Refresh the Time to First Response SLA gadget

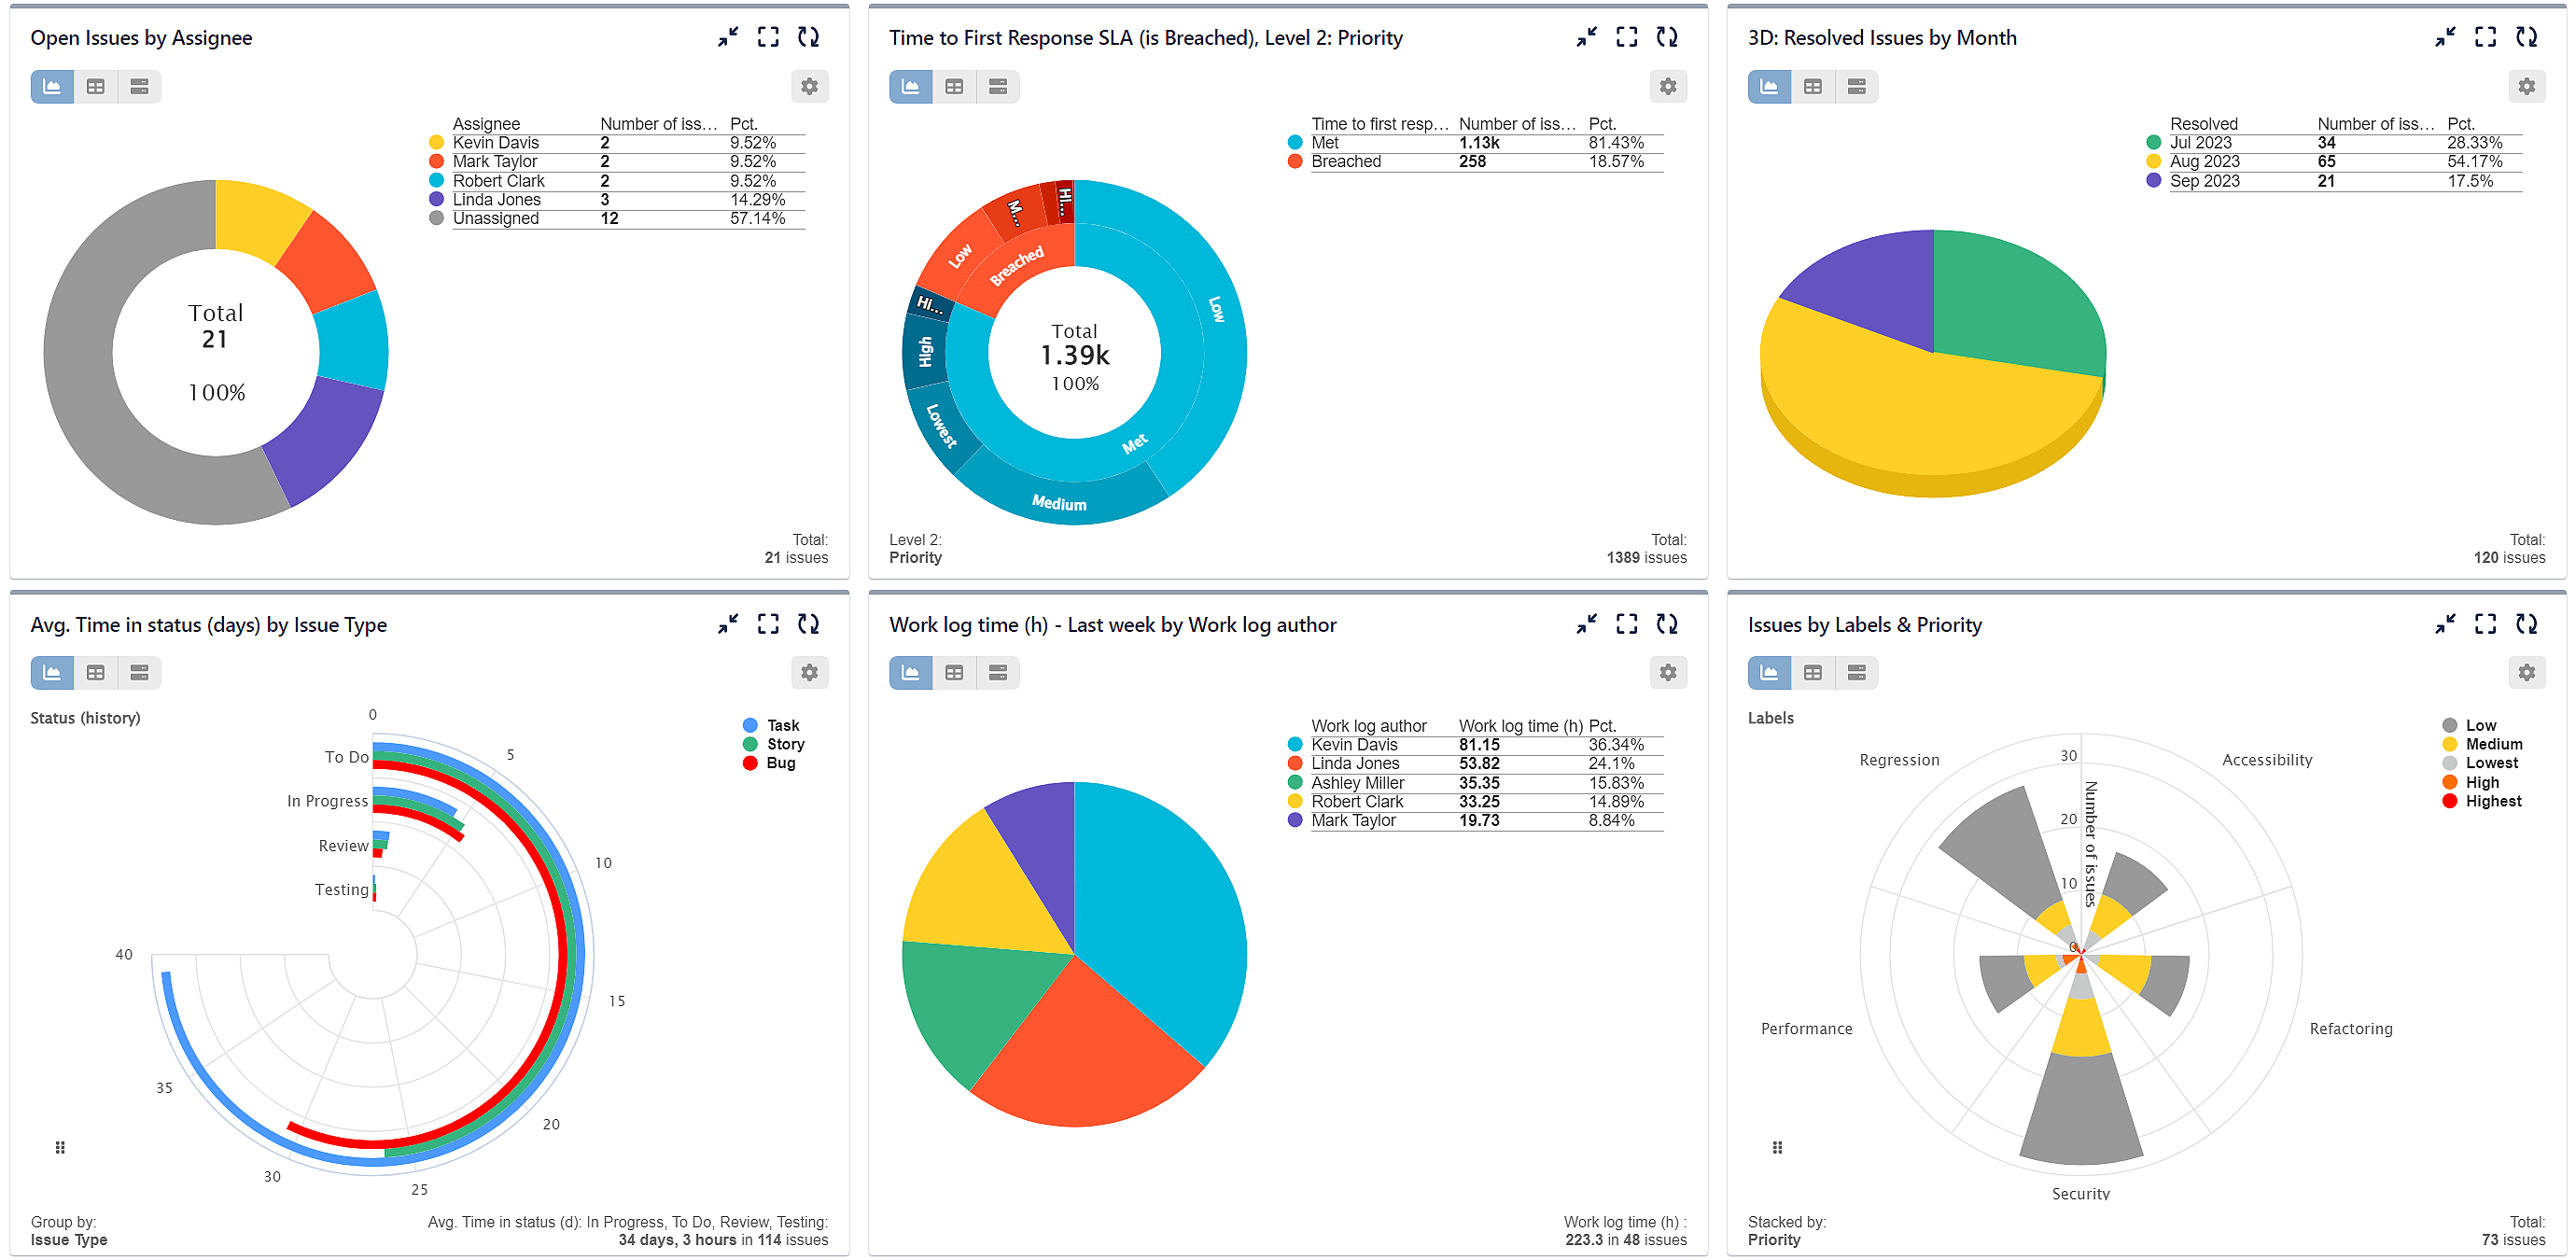[x=1668, y=37]
